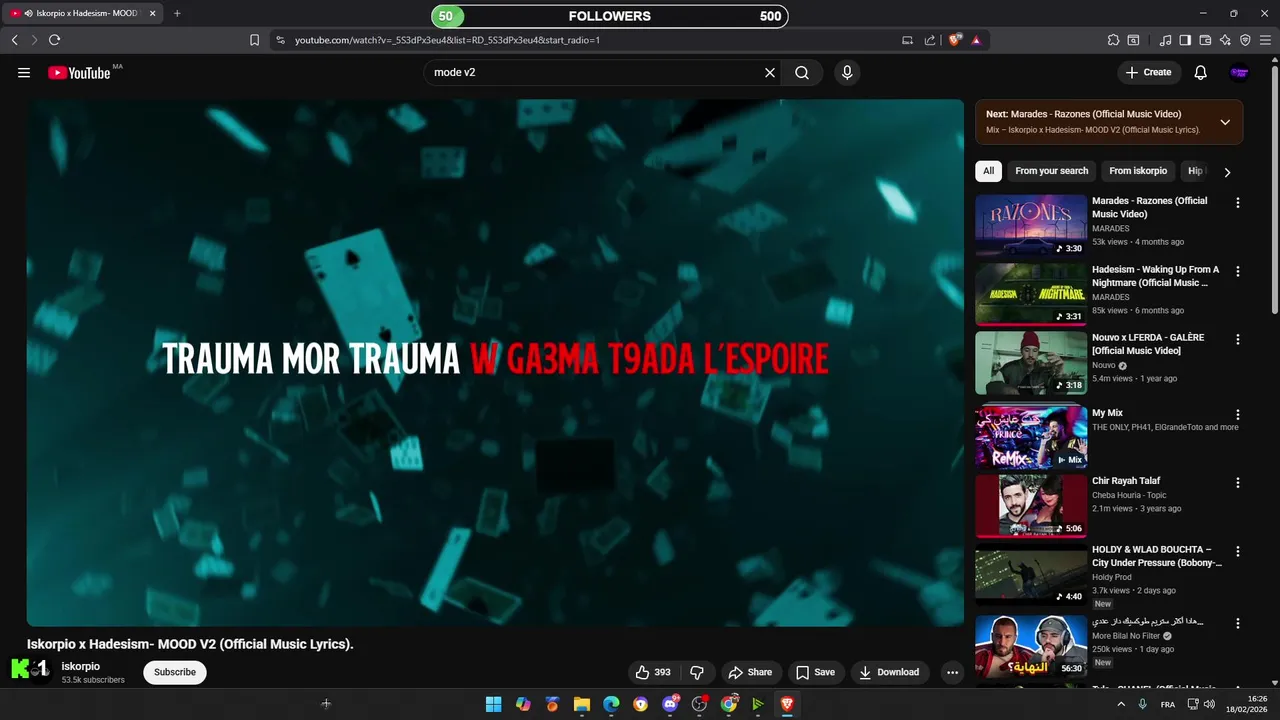1280x720 pixels.
Task: Clear the search box text
Action: (x=770, y=73)
